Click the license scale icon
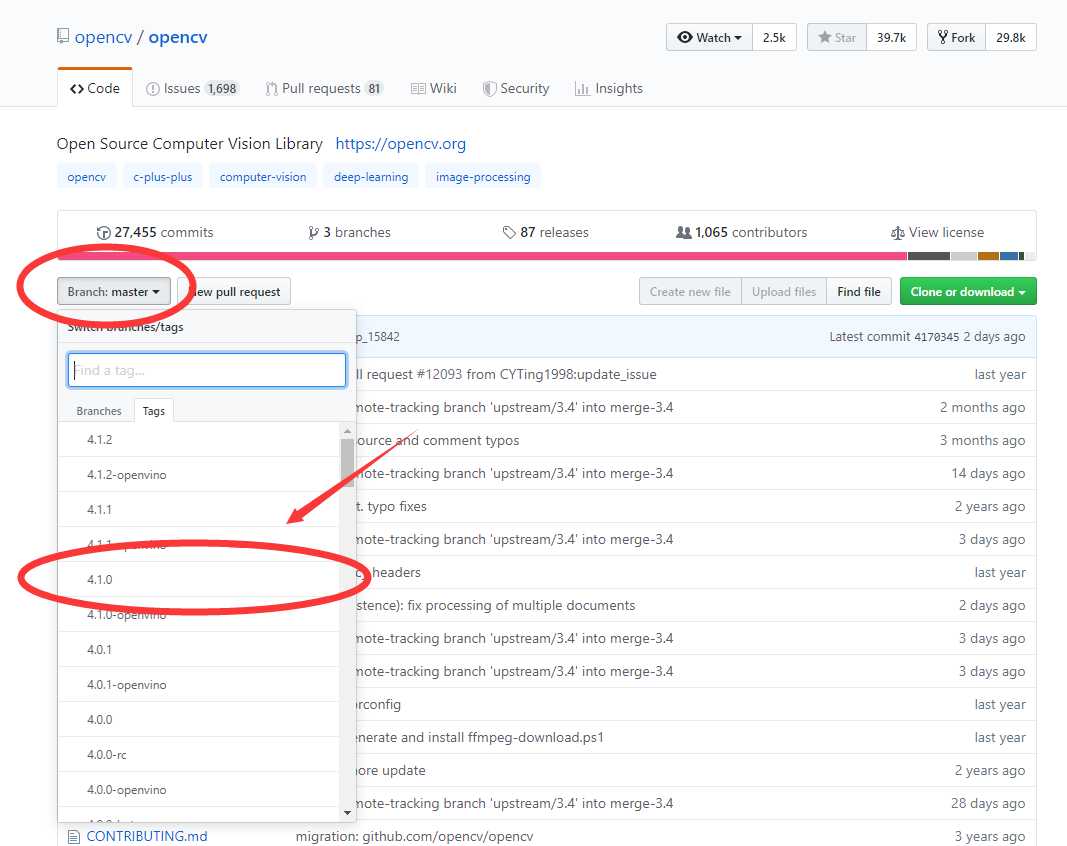Viewport: 1067px width, 846px height. coord(898,233)
